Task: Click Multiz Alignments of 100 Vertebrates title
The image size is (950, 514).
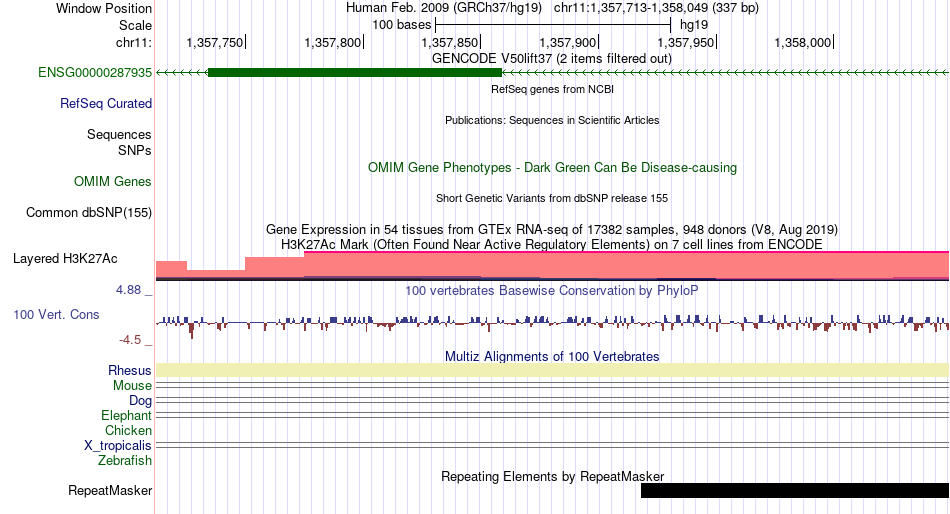Action: (x=552, y=356)
